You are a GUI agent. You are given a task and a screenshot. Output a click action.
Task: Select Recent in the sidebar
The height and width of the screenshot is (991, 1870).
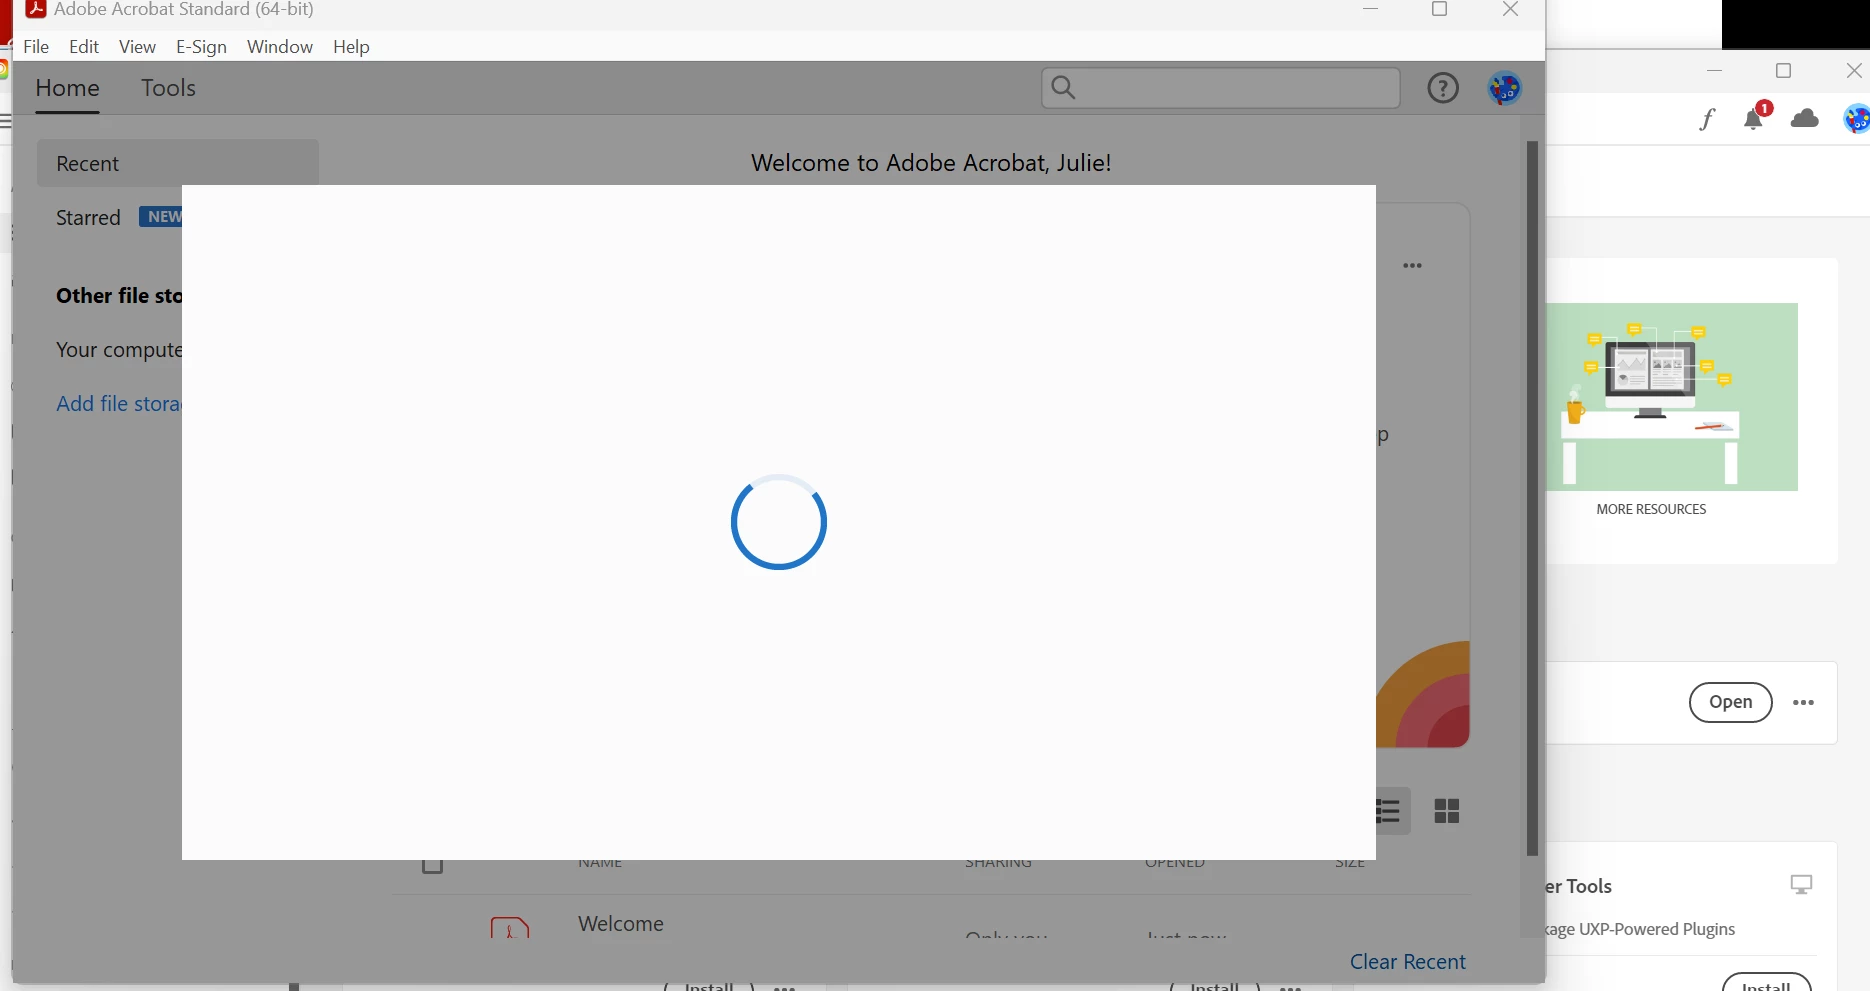pyautogui.click(x=178, y=163)
